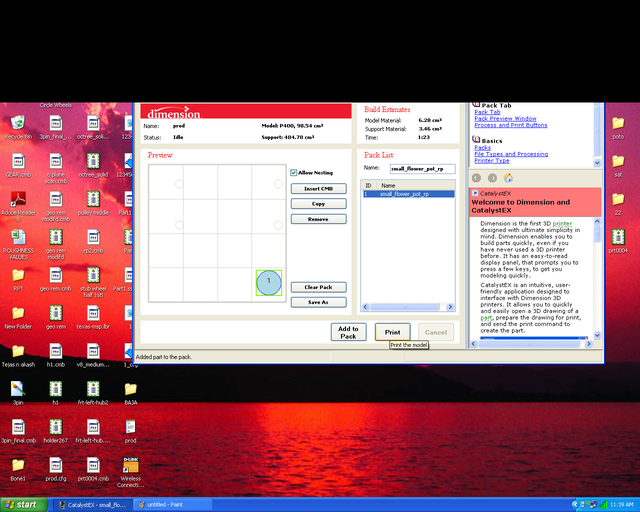This screenshot has width=640, height=512.
Task: Select the prod.cfg file icon
Action: tap(56, 470)
